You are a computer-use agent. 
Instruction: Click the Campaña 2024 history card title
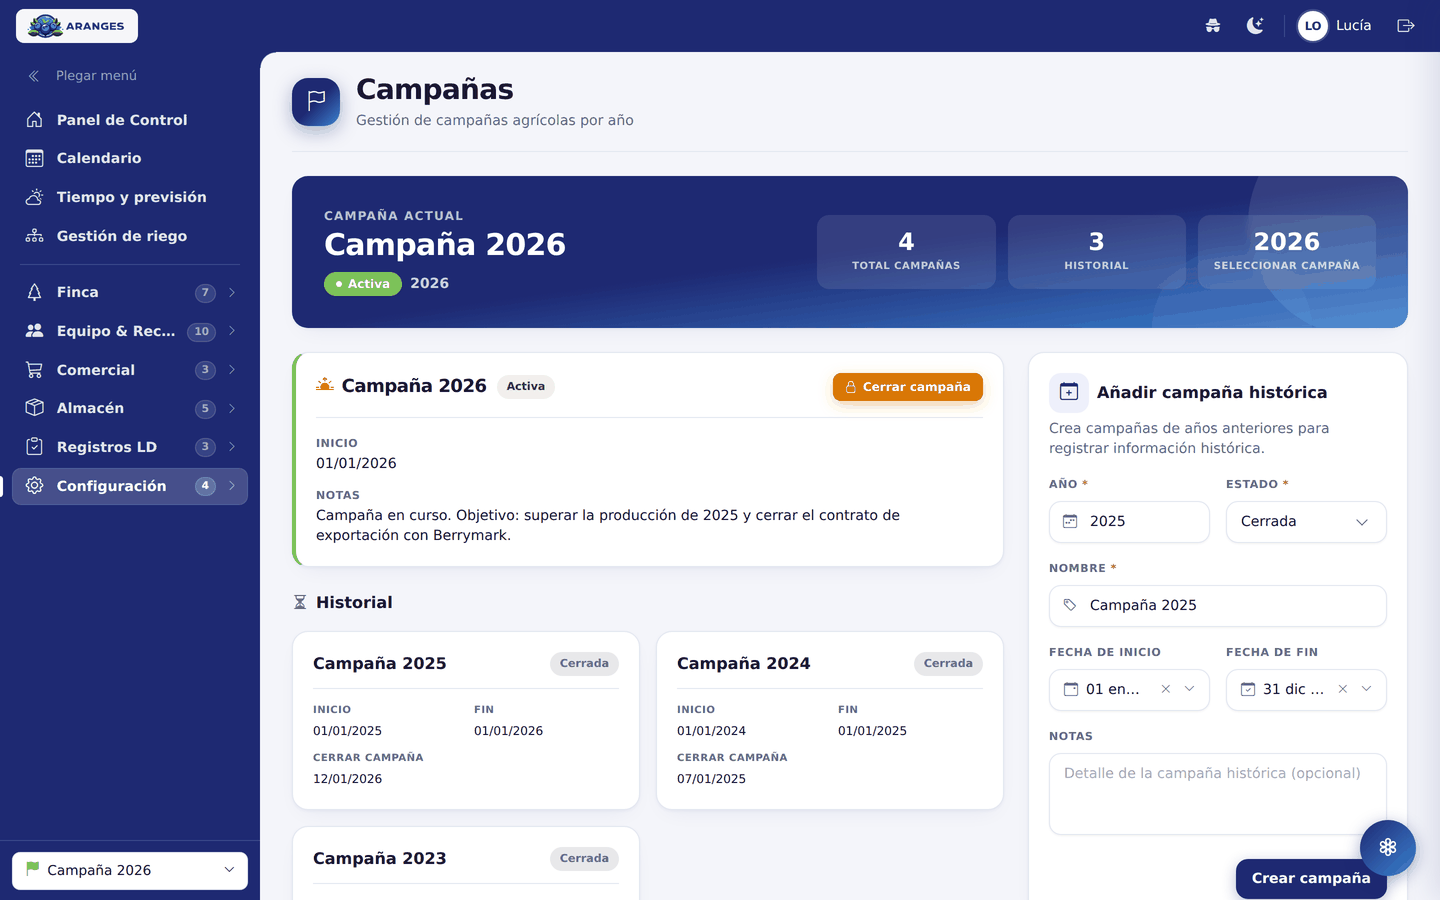(744, 663)
